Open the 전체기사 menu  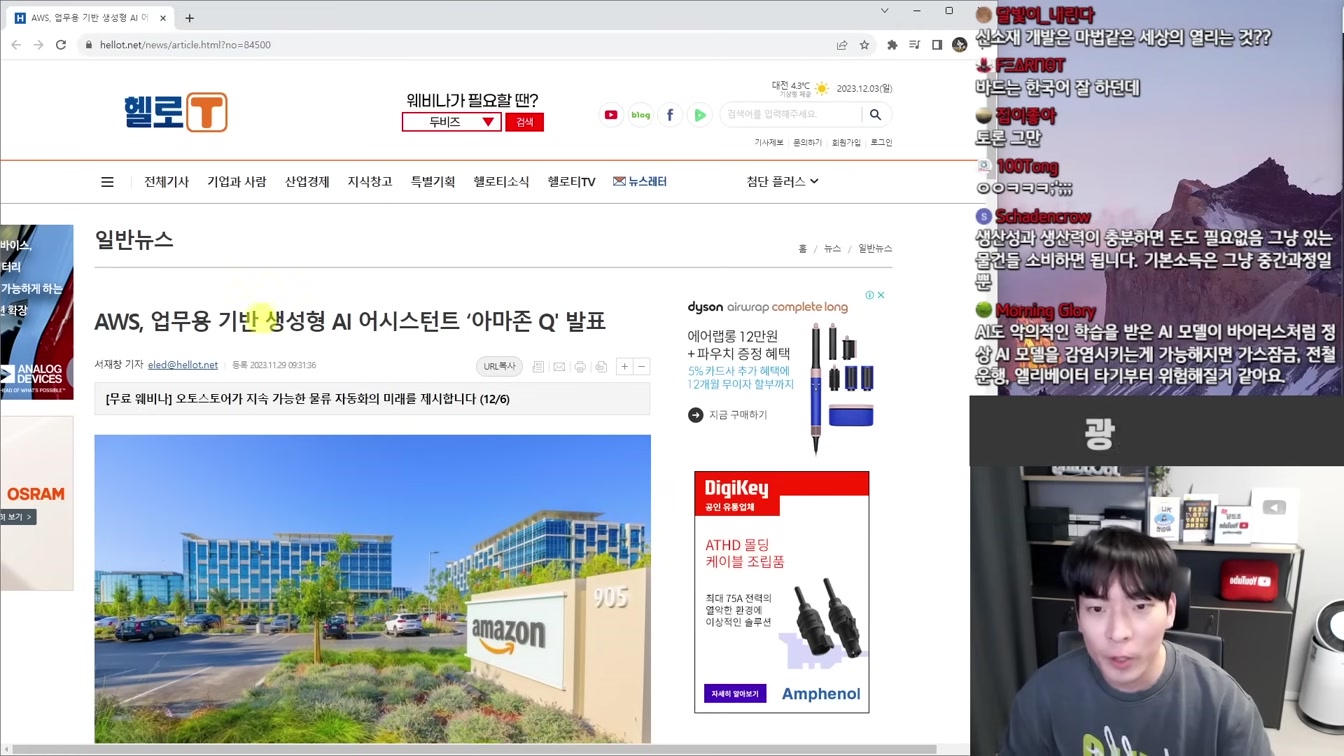166,182
